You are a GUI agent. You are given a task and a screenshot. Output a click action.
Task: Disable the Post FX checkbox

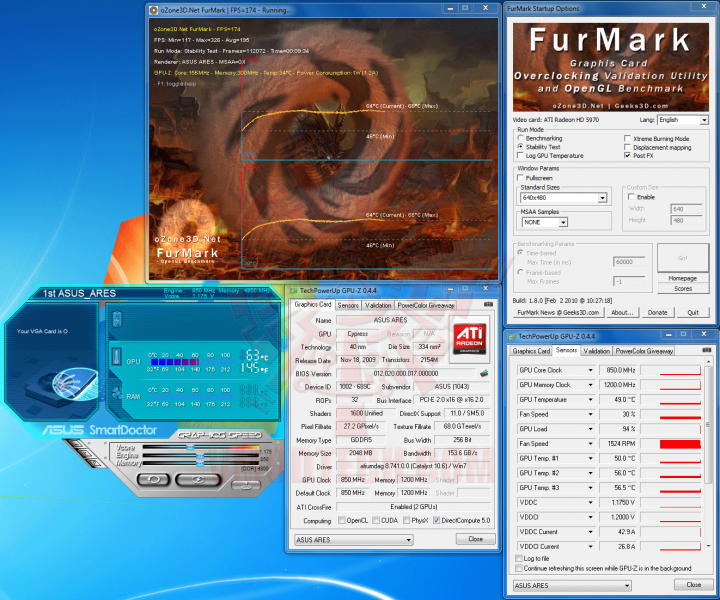coord(627,156)
